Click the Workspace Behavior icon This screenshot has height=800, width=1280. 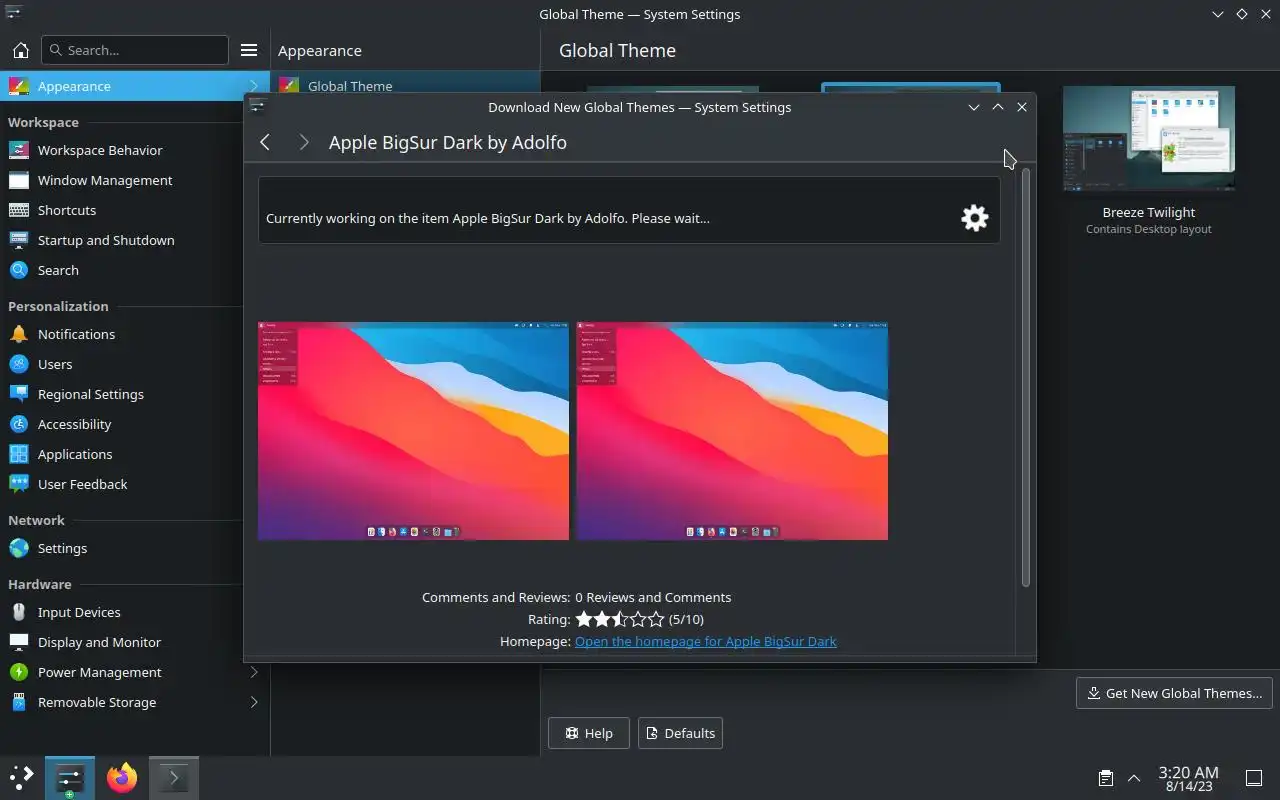[x=19, y=150]
